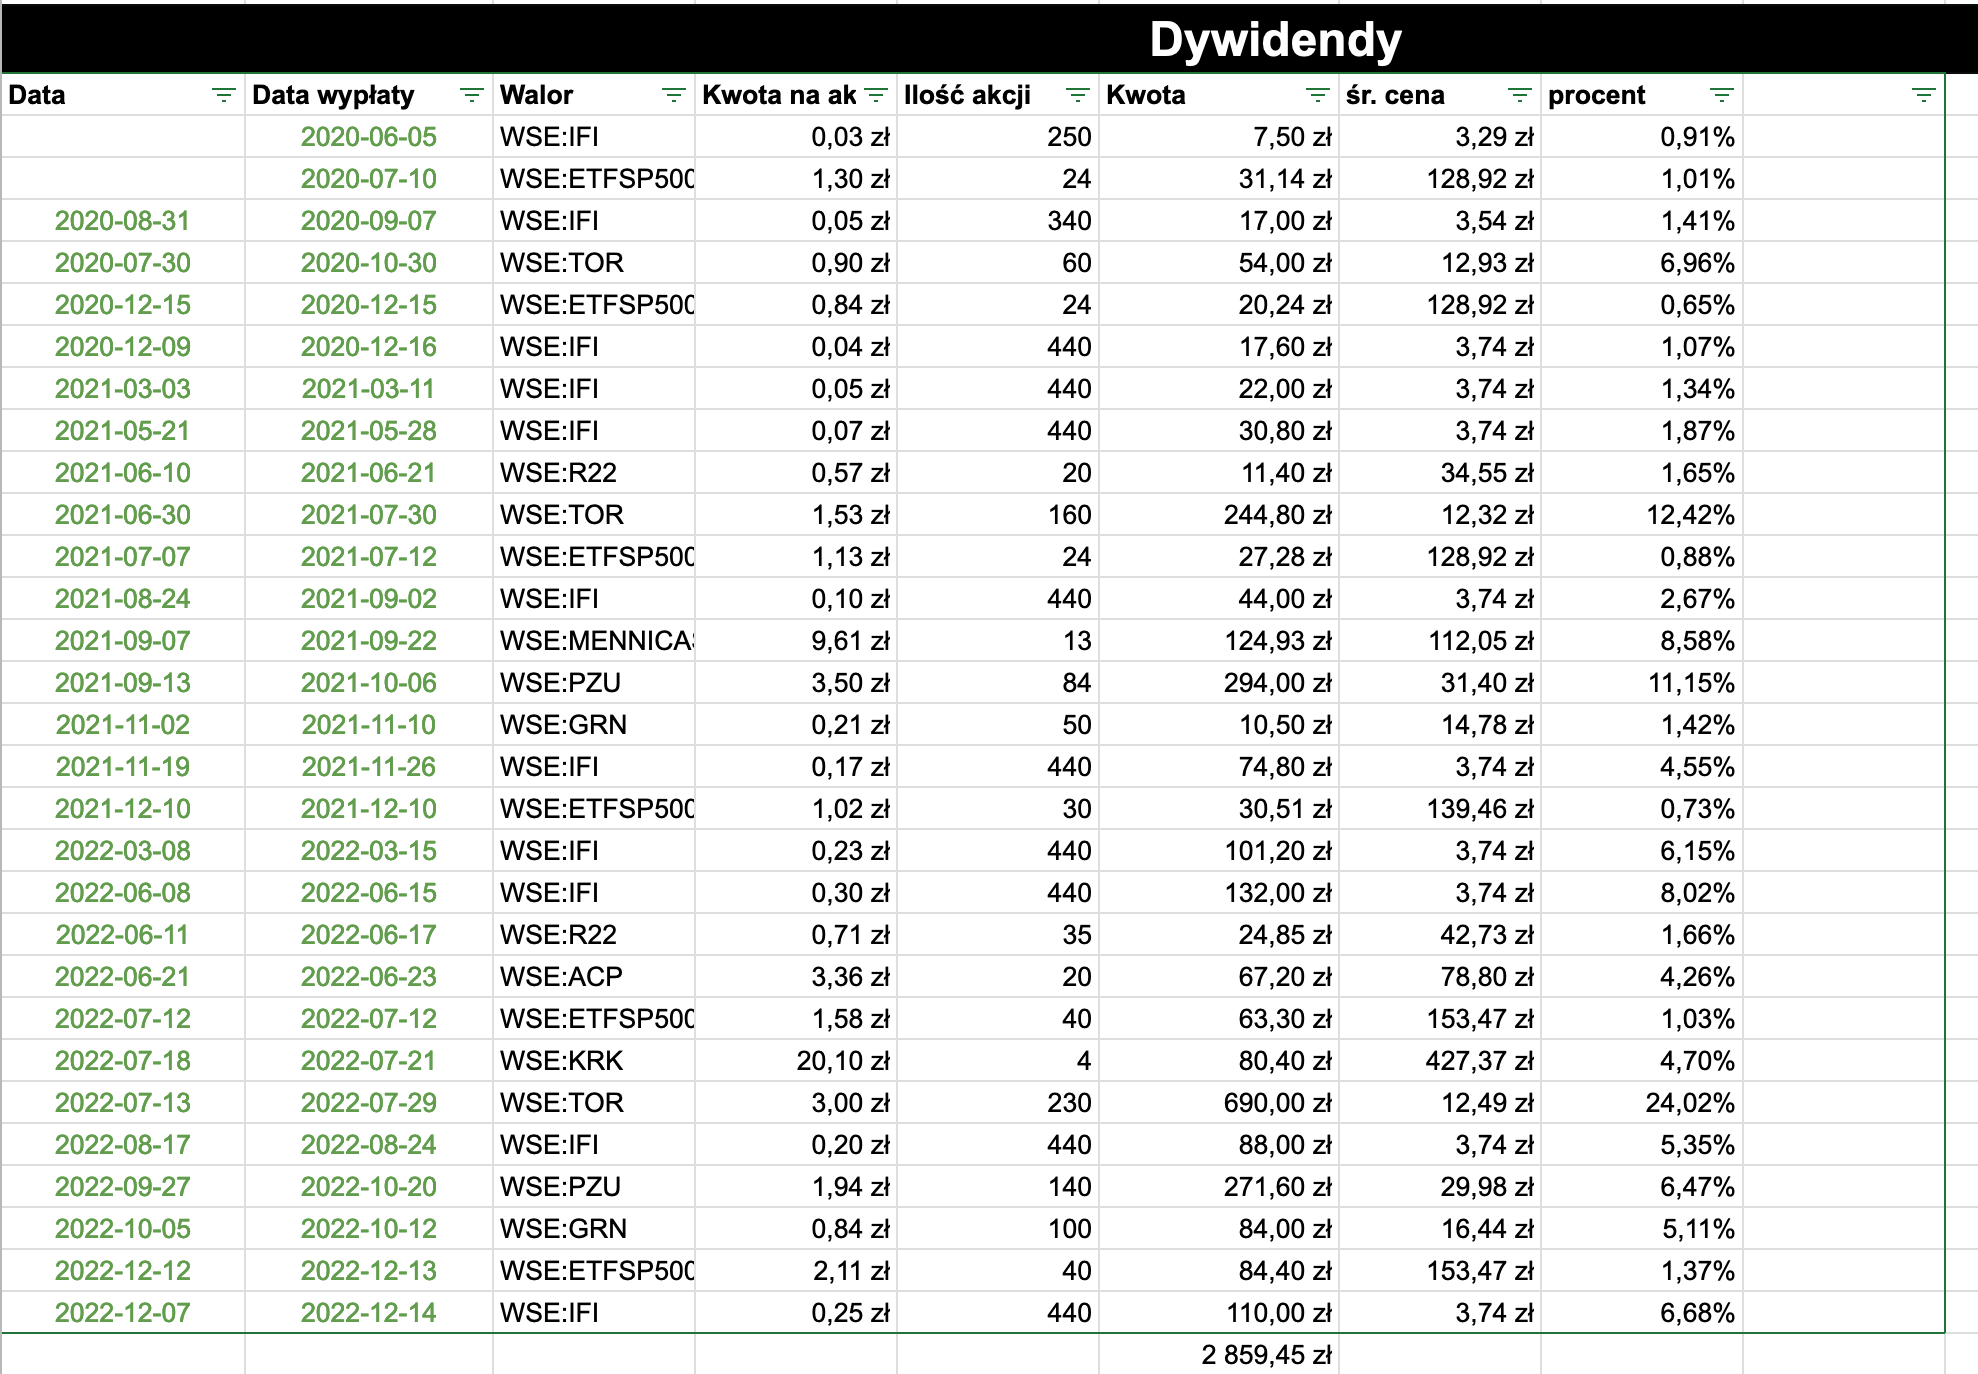Screen dimensions: 1978x1374
Task: Select the 12,42% percent cell
Action: coord(1642,515)
